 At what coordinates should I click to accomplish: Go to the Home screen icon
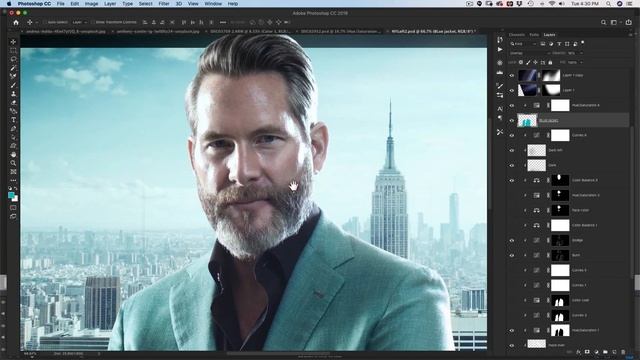[16, 22]
